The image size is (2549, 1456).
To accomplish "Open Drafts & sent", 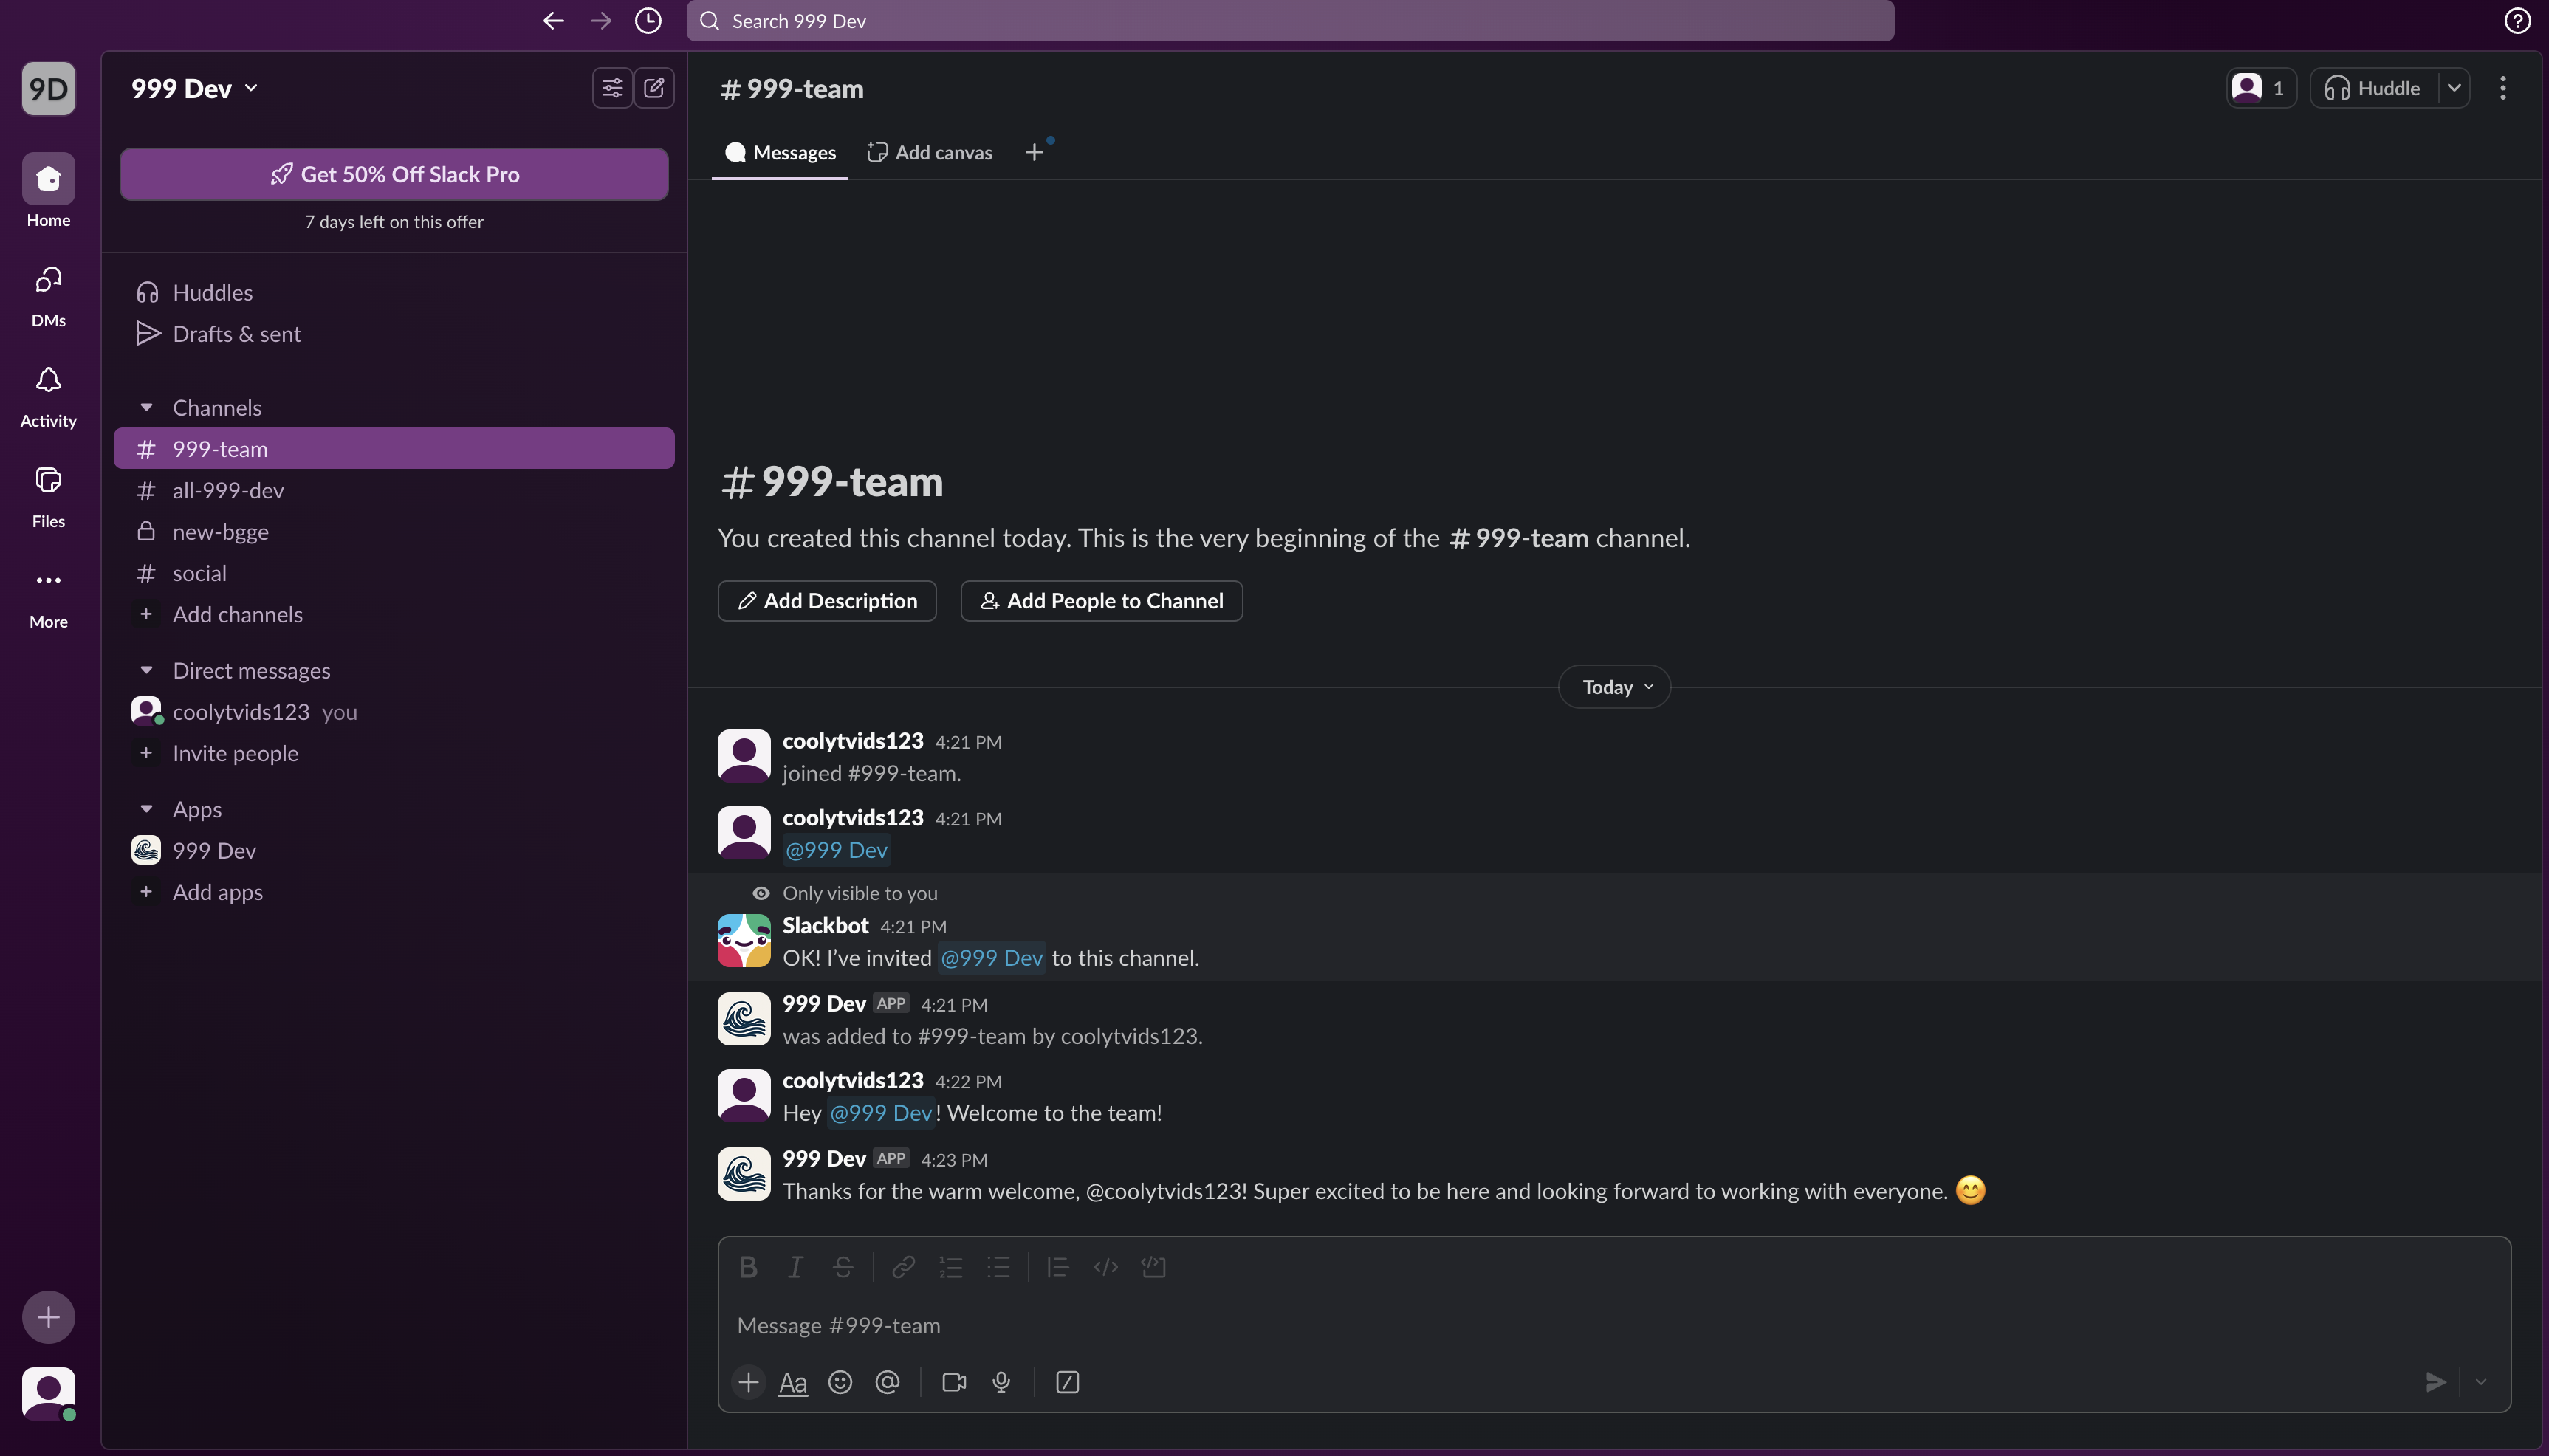I will pos(394,334).
